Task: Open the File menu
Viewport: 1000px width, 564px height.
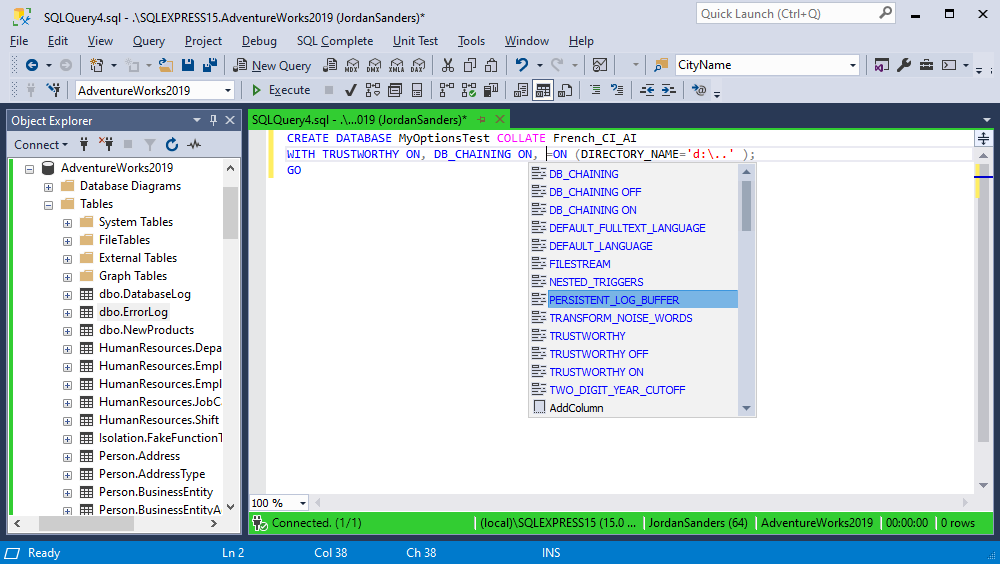Action: [19, 41]
